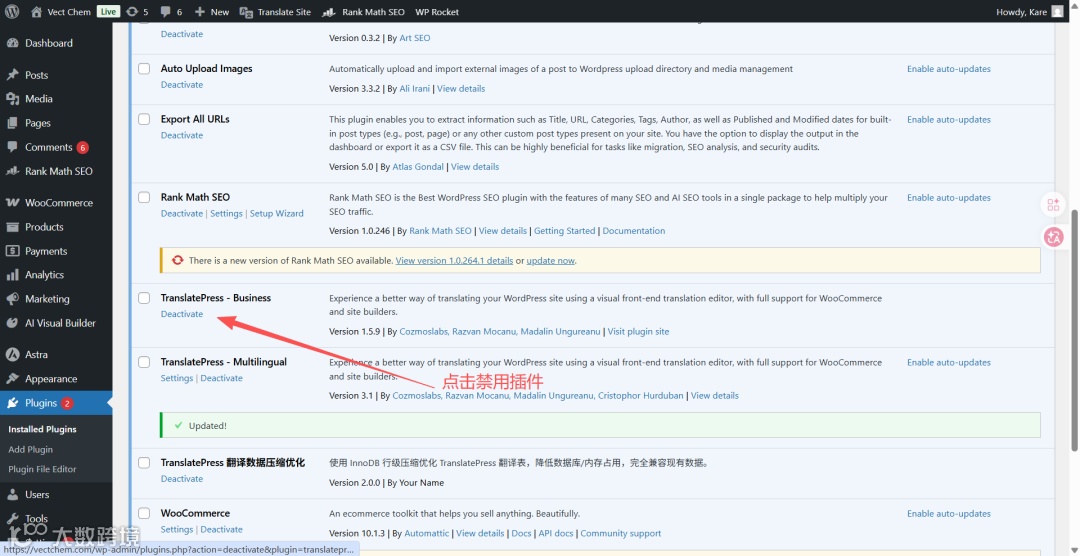
Task: Click the Pages icon in sidebar
Action: click(12, 123)
